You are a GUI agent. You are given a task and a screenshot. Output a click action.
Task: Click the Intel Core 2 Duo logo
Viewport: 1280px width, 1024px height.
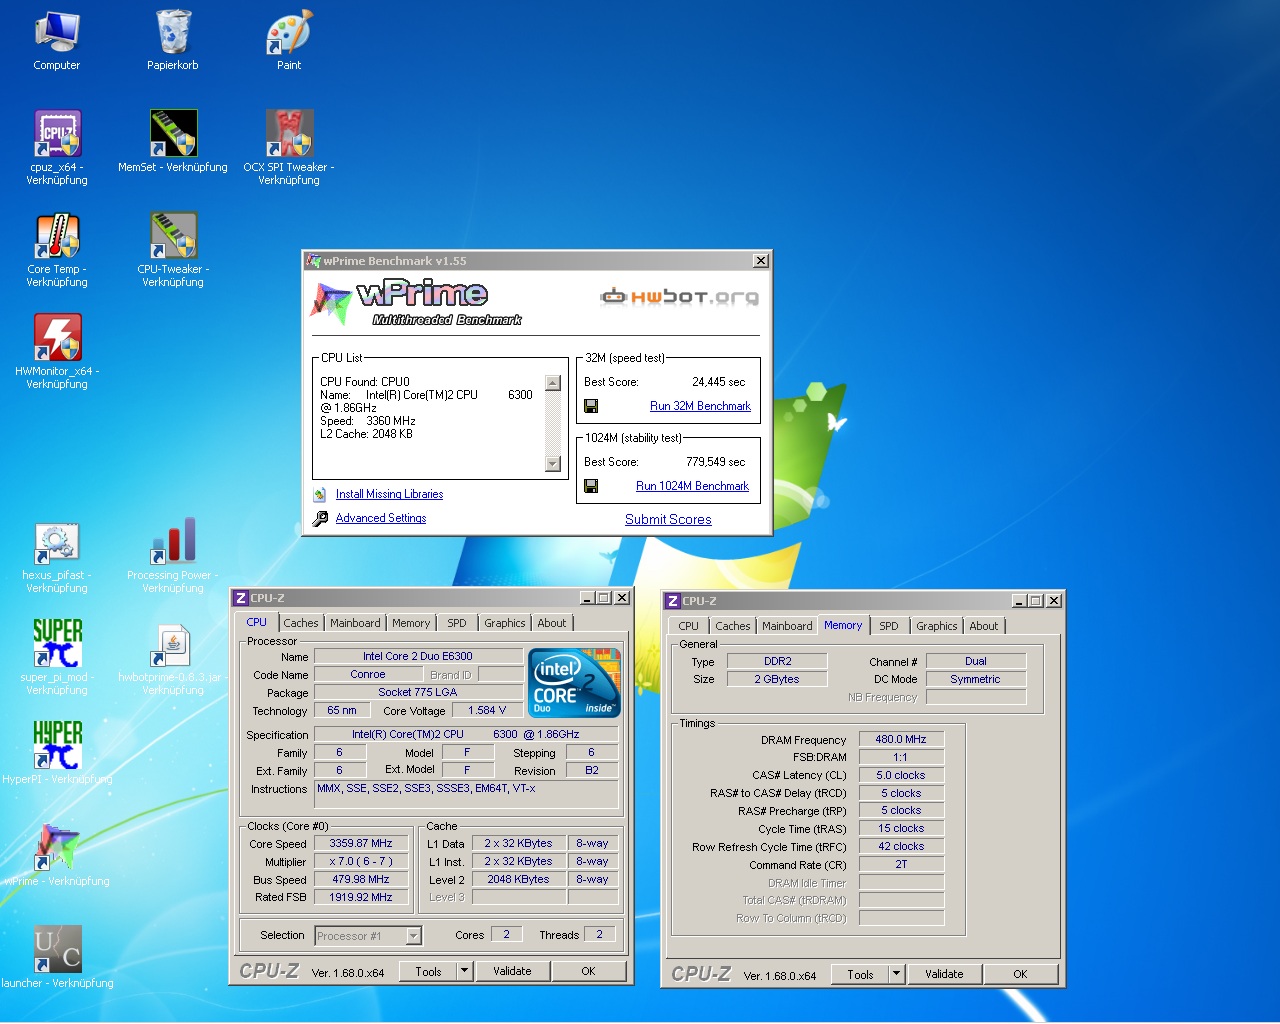(x=576, y=684)
